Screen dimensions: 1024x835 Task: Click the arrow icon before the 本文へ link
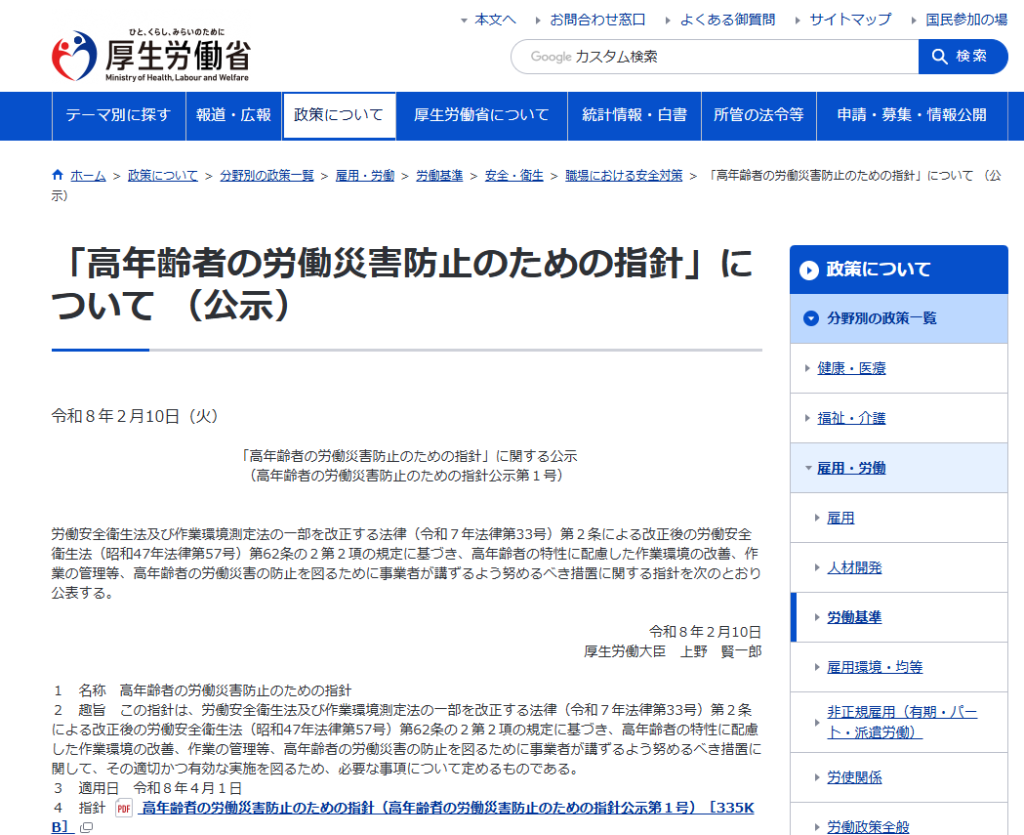[463, 18]
